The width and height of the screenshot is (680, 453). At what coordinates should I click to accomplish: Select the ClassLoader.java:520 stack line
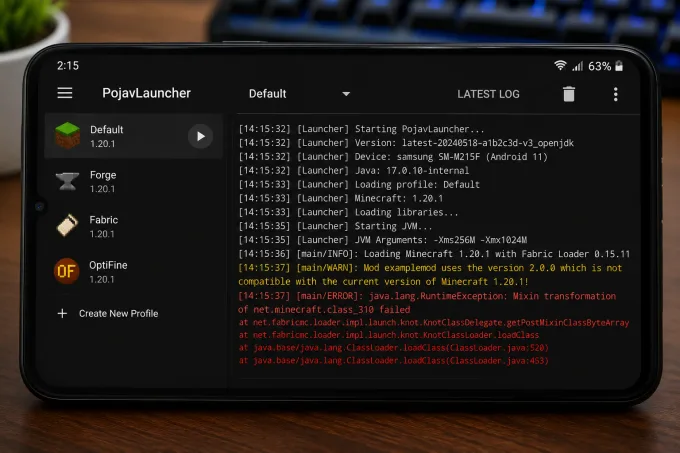click(x=393, y=348)
